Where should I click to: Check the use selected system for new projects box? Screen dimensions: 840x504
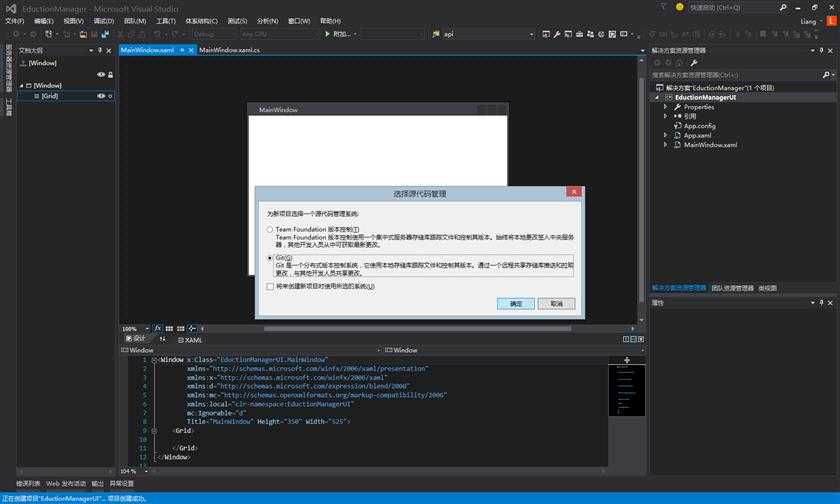coord(269,286)
